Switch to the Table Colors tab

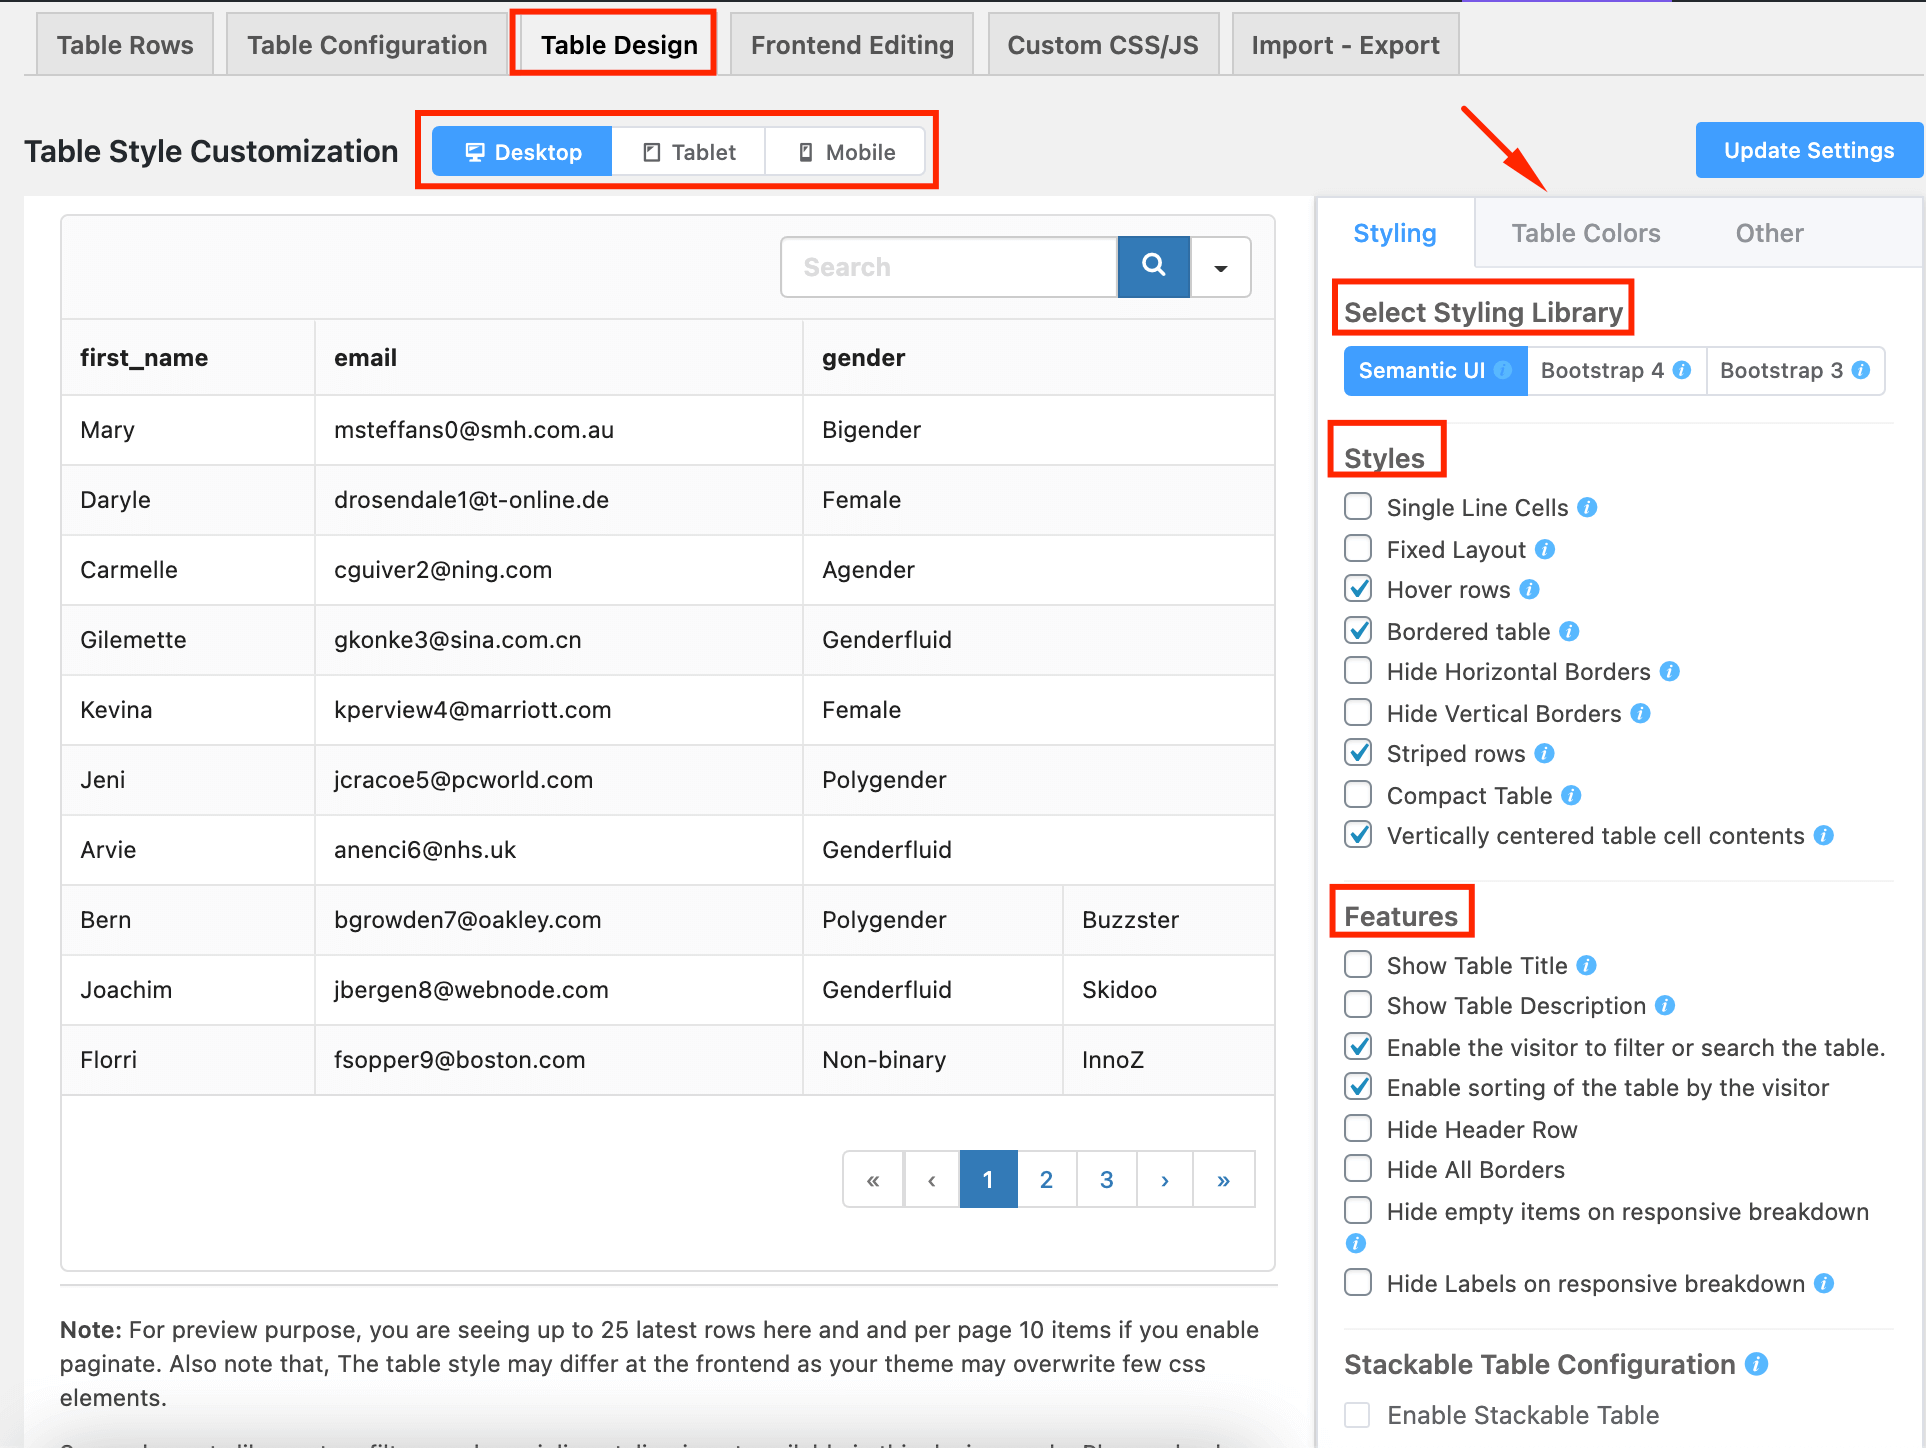point(1585,233)
